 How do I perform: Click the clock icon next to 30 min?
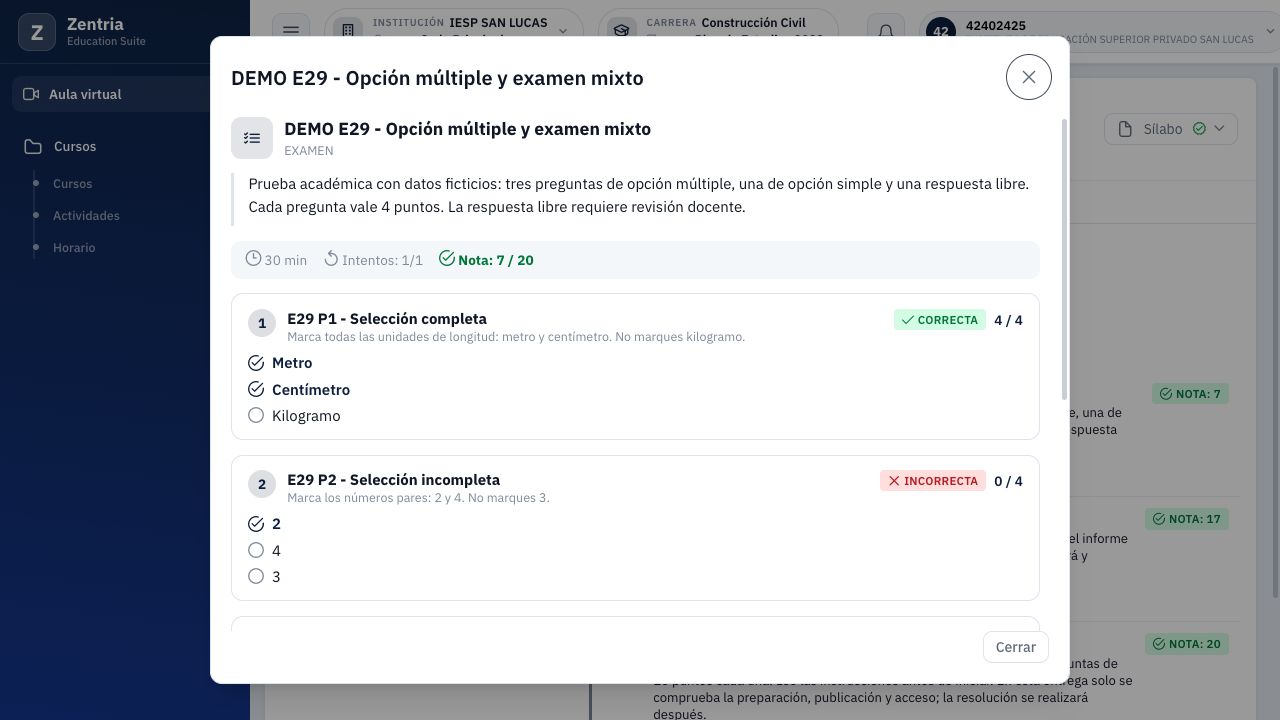tap(254, 259)
